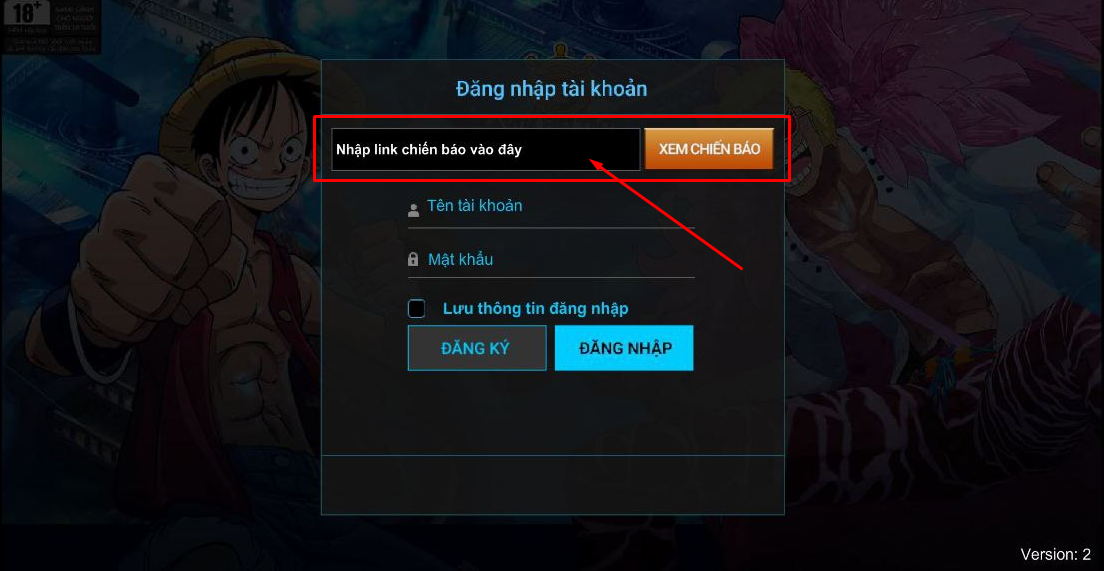Focus the Nhập link chiến báo input box
Image resolution: width=1104 pixels, height=571 pixels.
[x=486, y=149]
